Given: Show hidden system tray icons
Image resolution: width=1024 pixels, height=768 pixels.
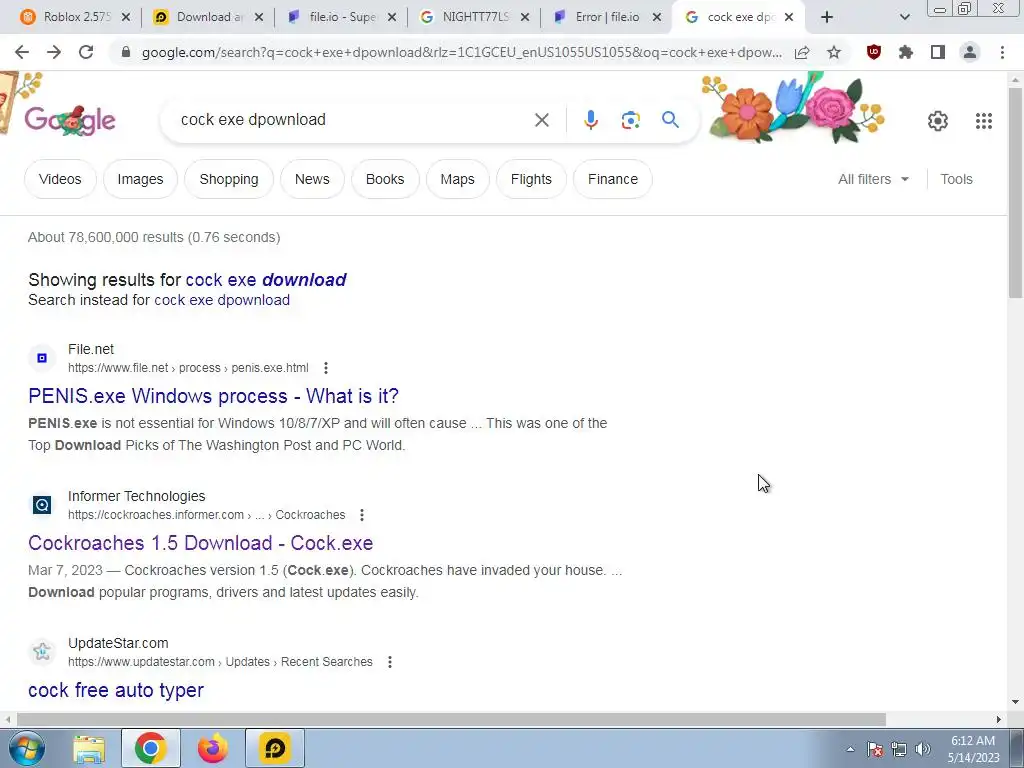Looking at the screenshot, I should click(x=850, y=750).
